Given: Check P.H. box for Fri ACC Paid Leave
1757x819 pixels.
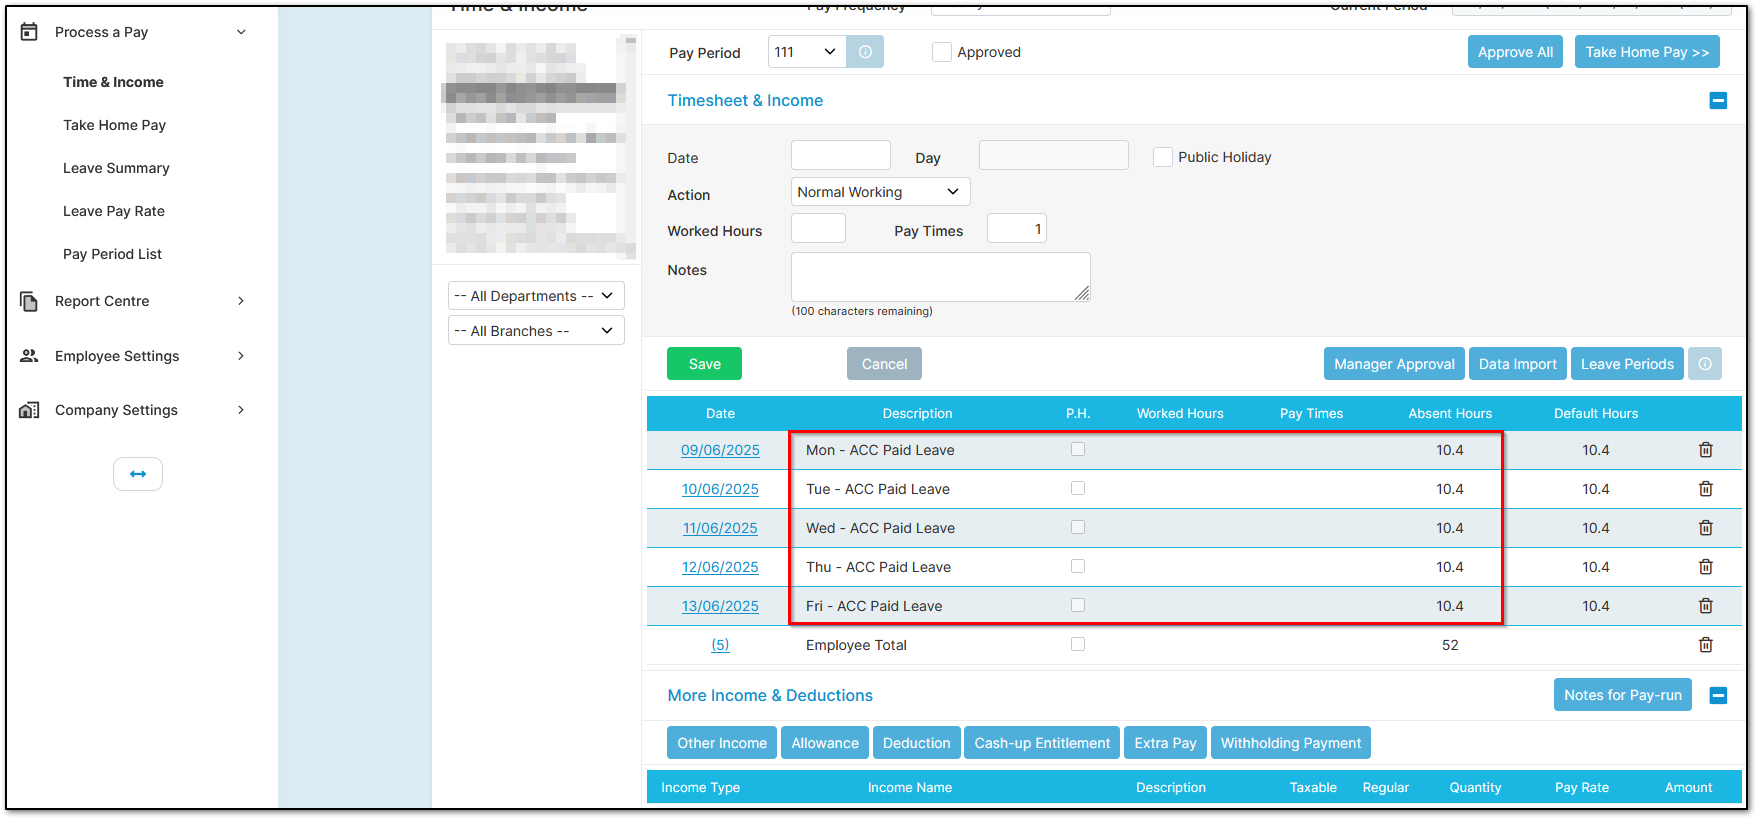Looking at the screenshot, I should point(1078,605).
